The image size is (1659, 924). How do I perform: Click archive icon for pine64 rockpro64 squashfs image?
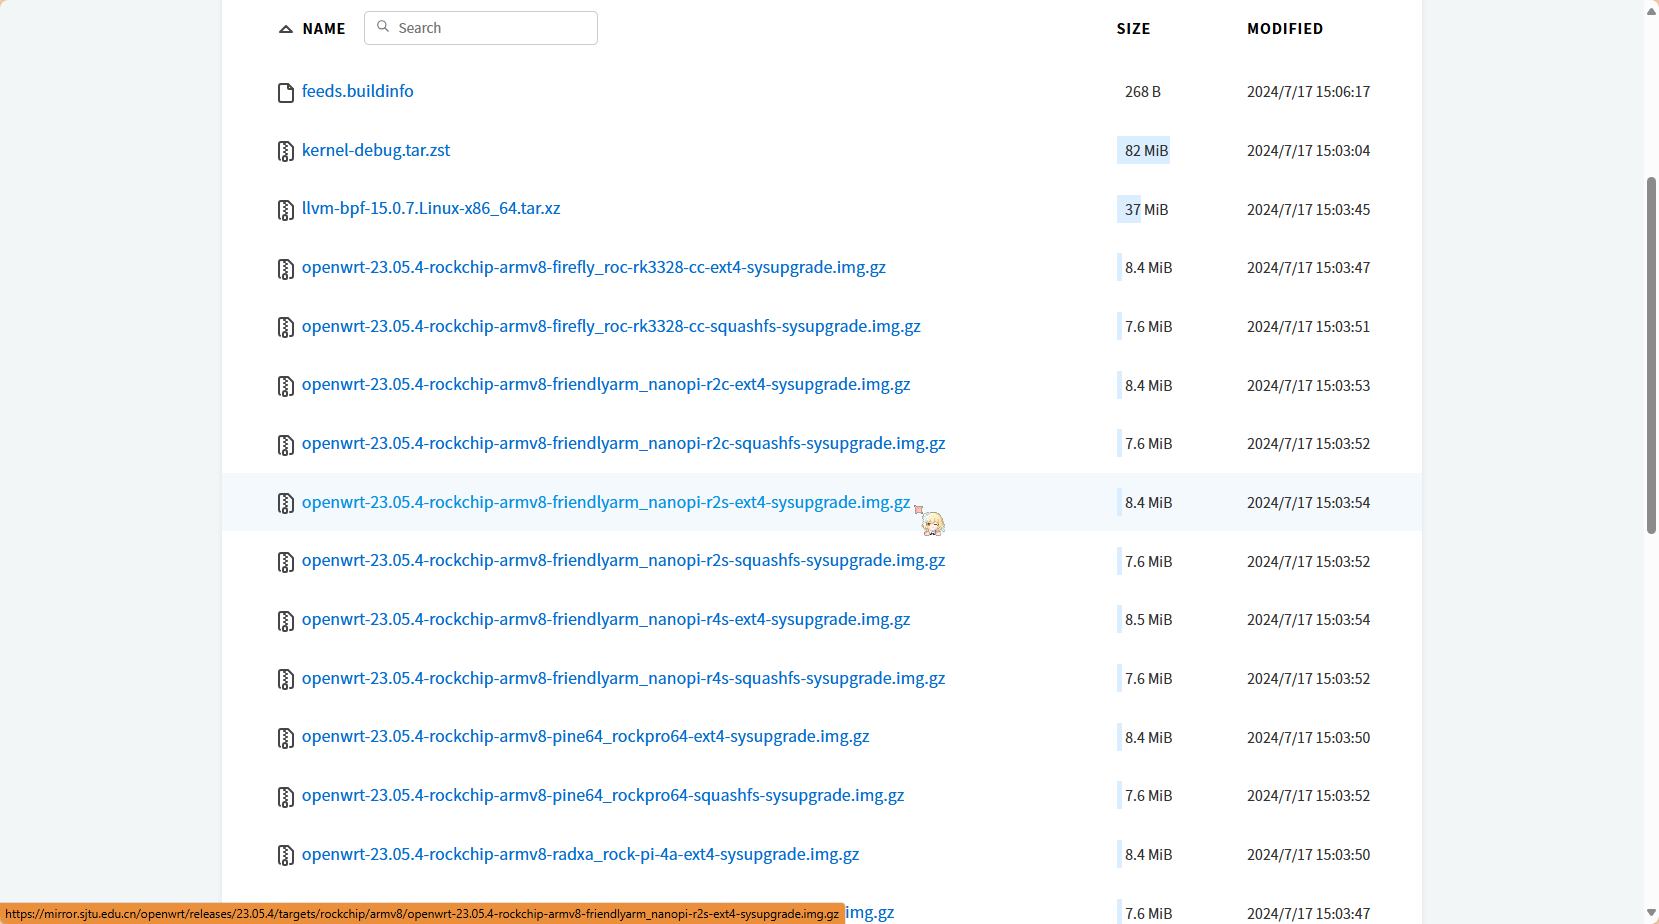286,797
